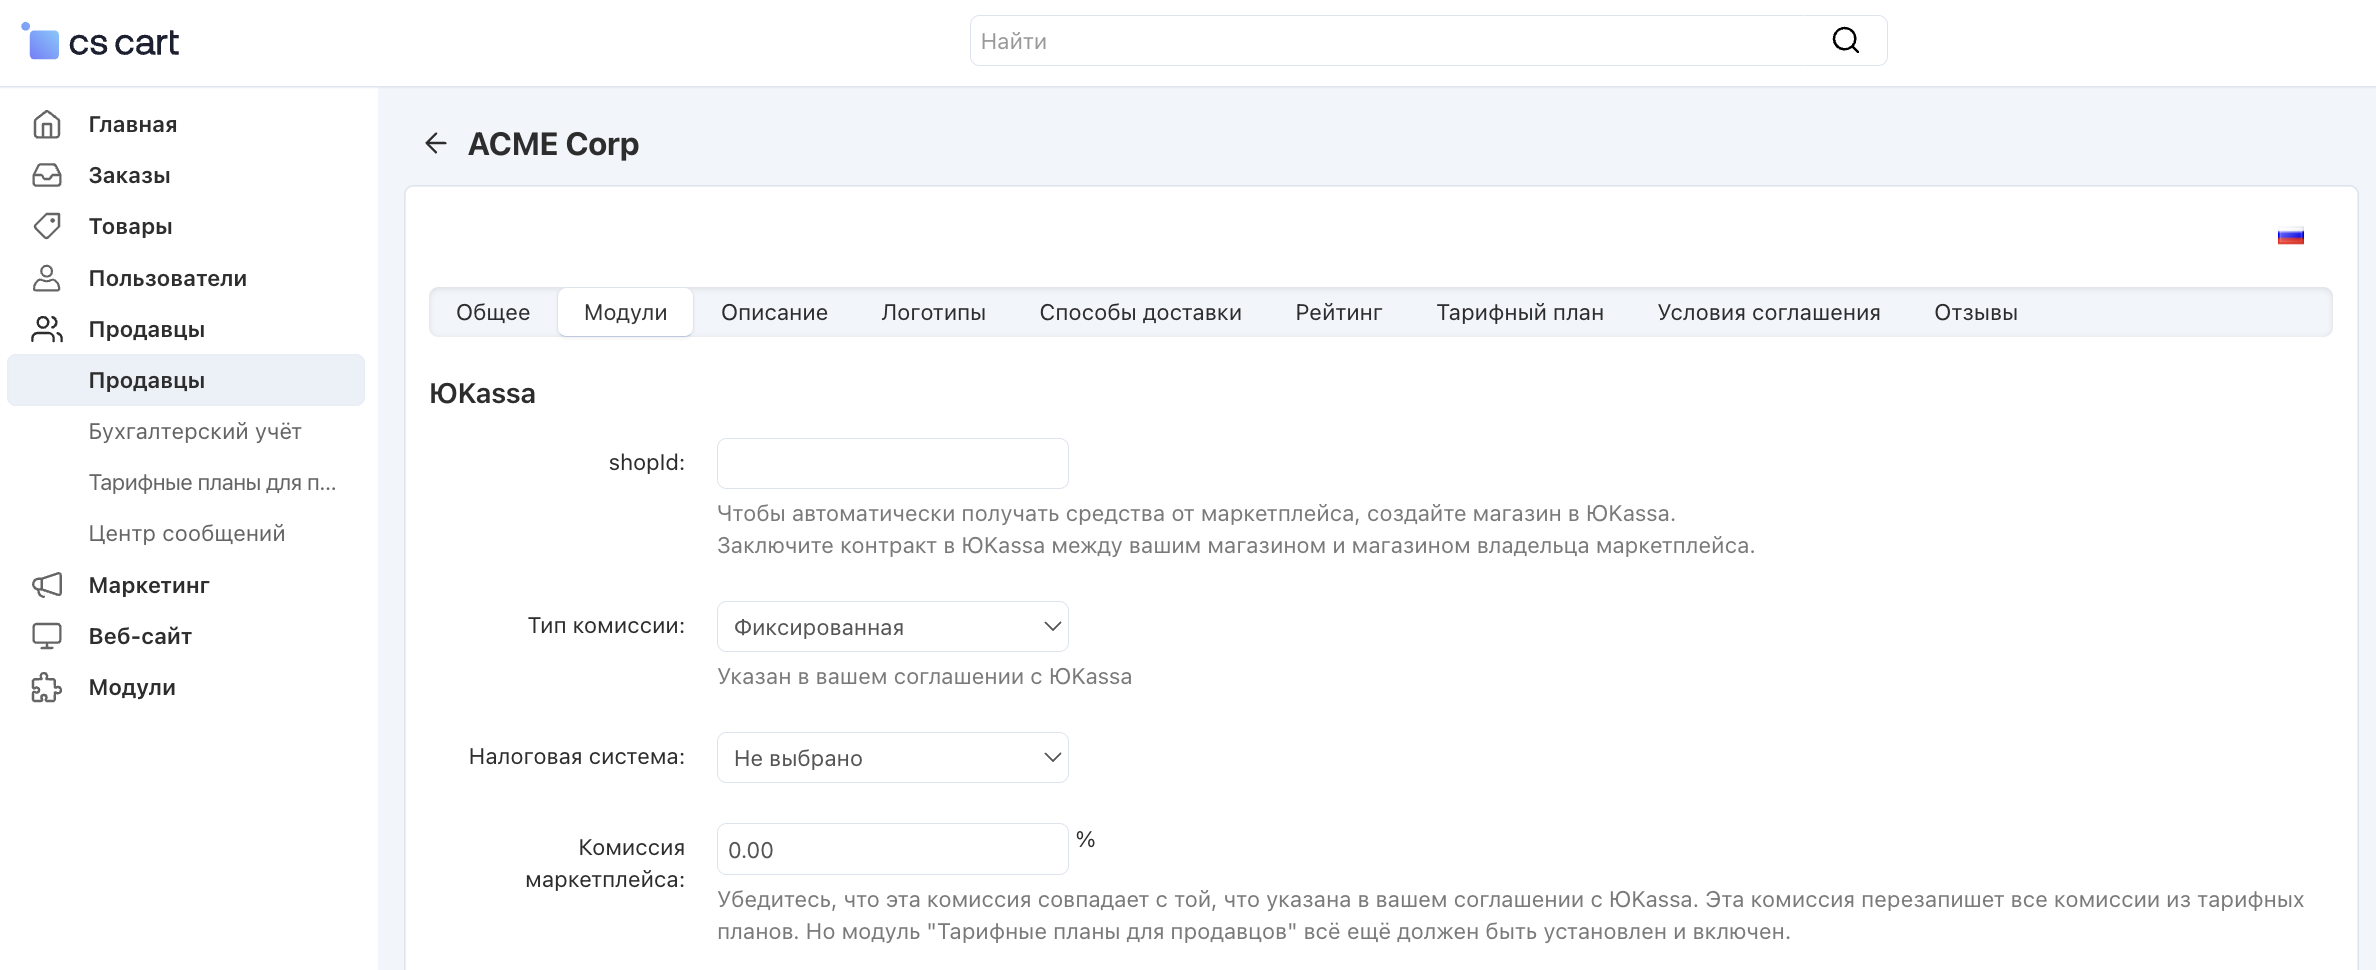Image resolution: width=2376 pixels, height=970 pixels.
Task: Click the Маркетинг megaphone icon
Action: (47, 585)
